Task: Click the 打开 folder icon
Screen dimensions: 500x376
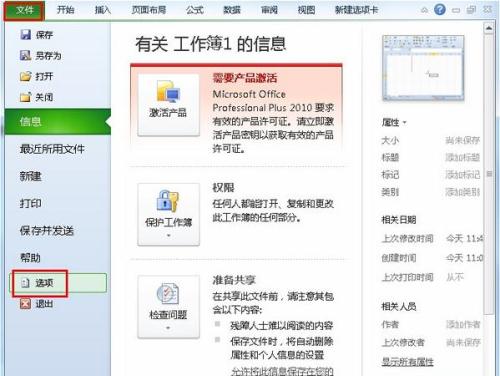Action: point(25,76)
